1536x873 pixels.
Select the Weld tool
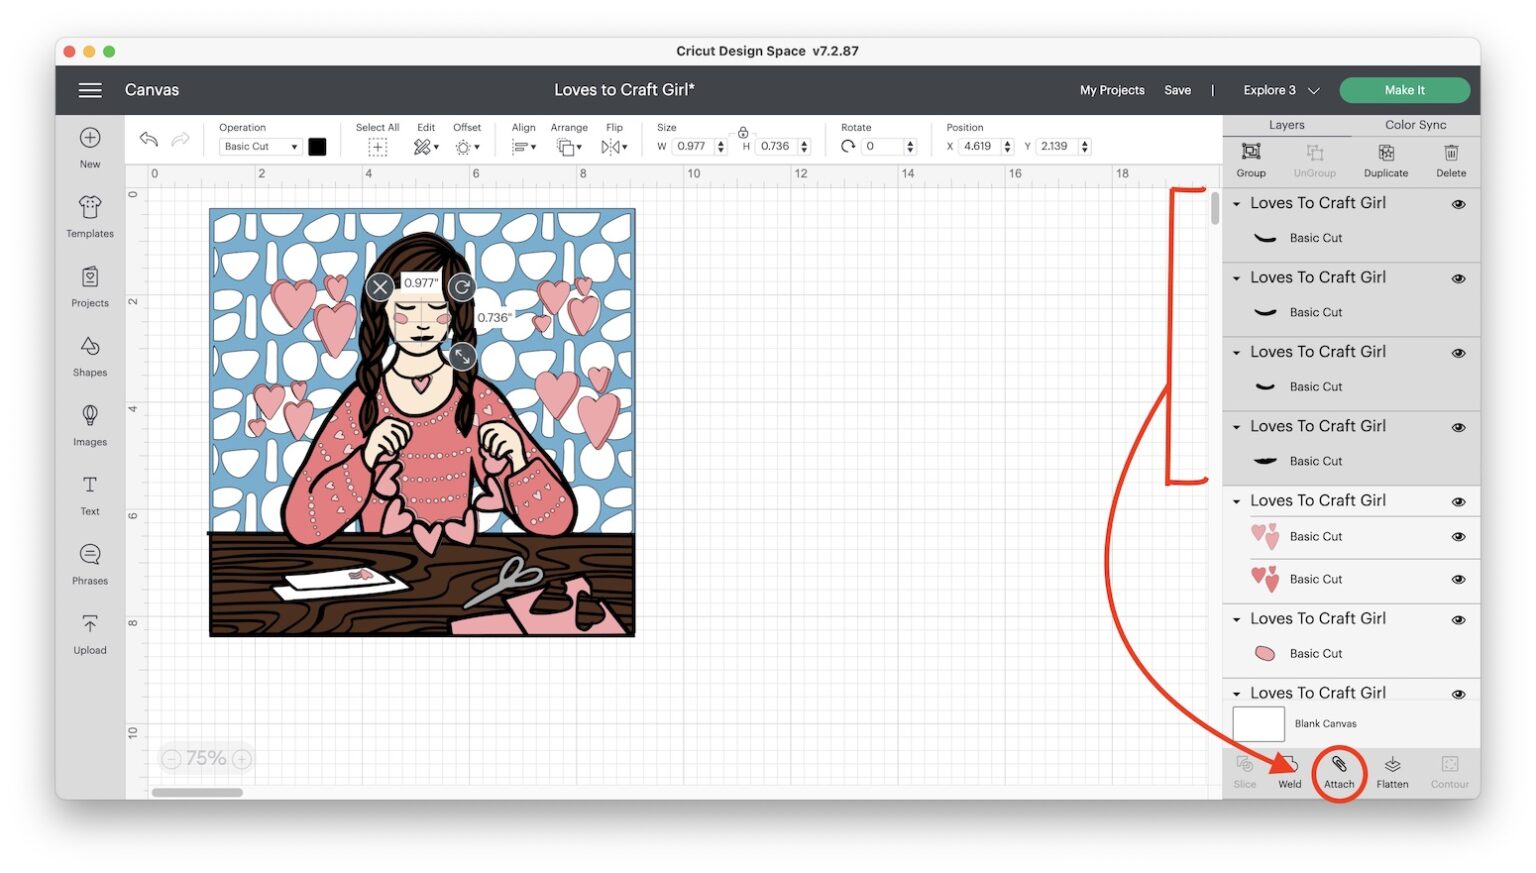tap(1289, 770)
